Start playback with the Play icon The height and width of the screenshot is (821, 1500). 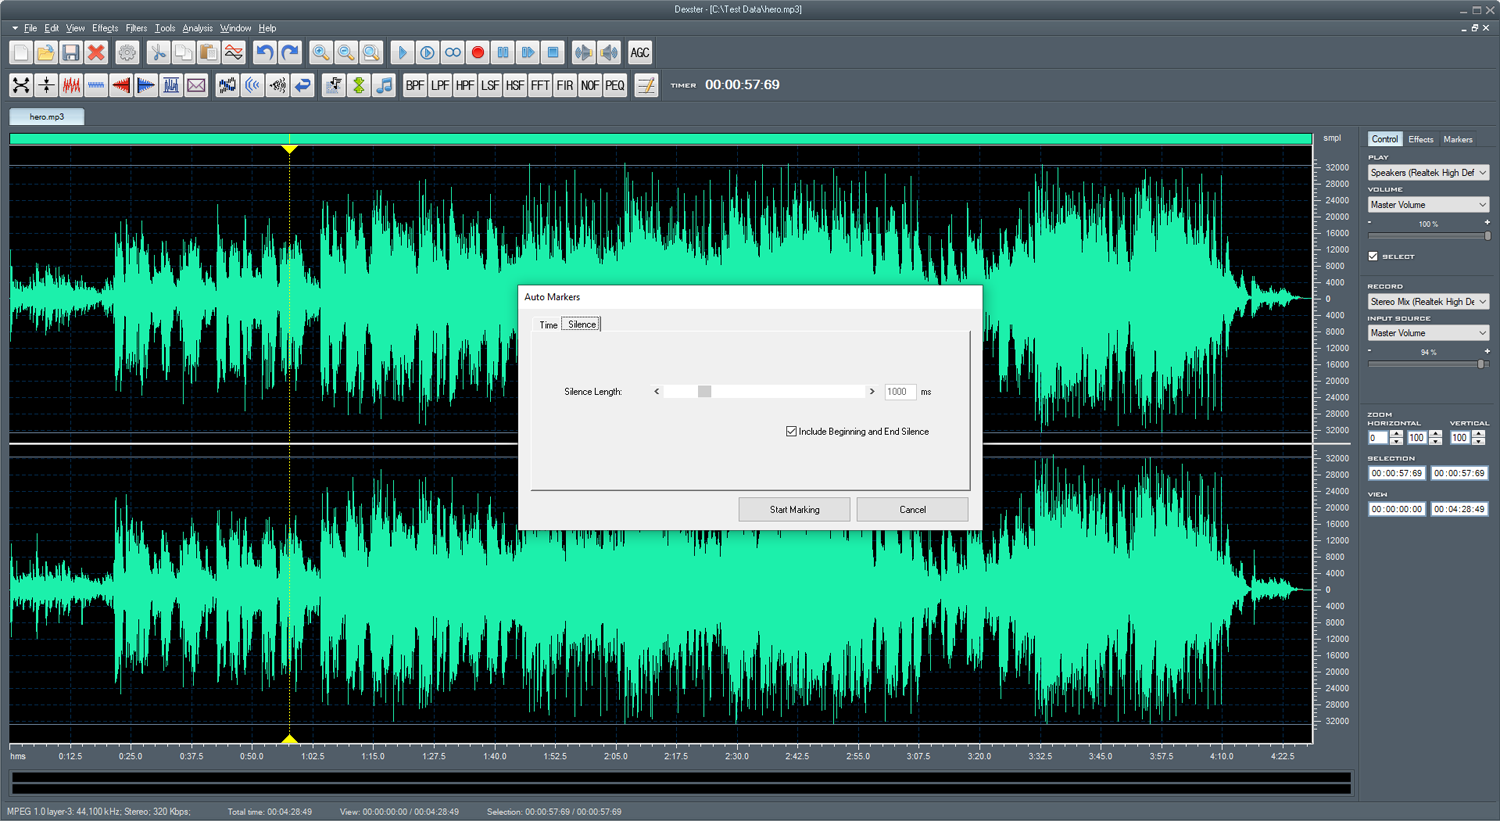point(402,53)
